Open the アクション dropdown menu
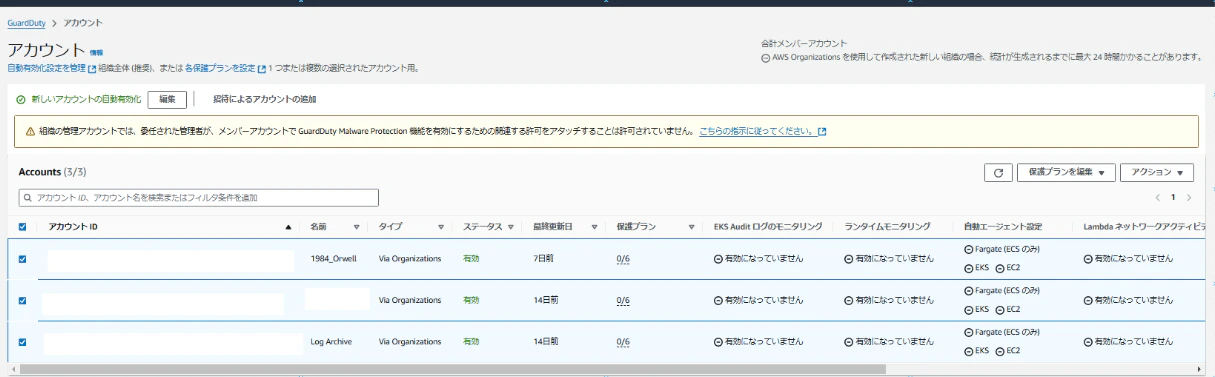 point(1158,173)
